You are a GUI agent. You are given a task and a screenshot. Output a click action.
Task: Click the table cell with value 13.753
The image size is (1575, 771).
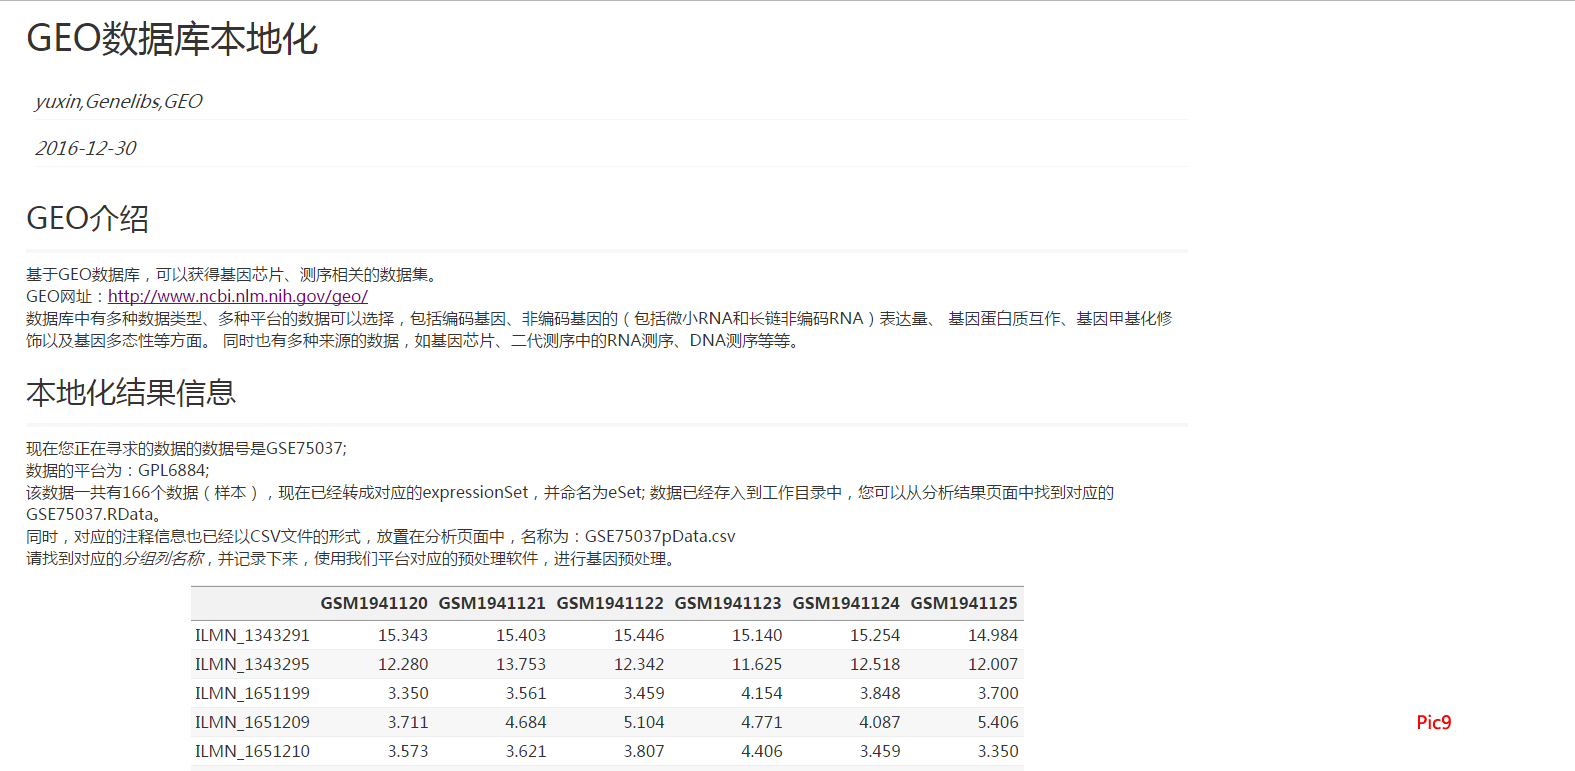coord(520,664)
